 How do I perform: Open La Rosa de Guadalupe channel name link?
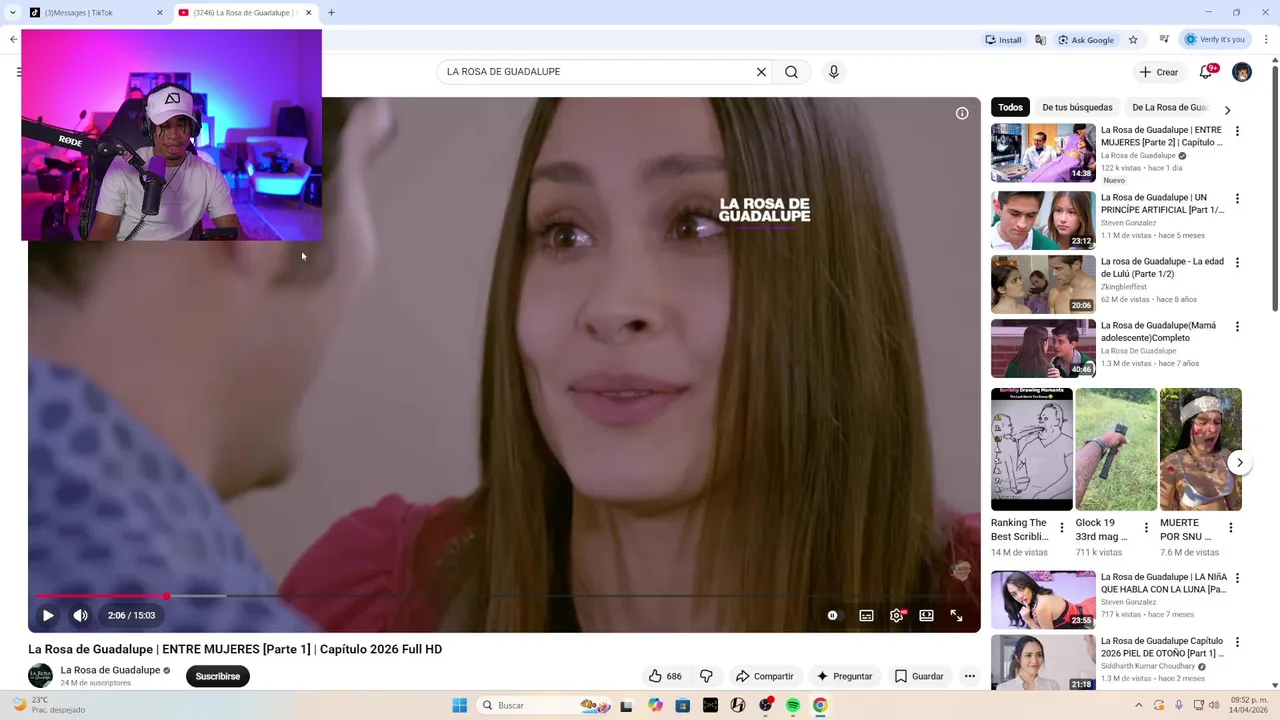(x=110, y=670)
